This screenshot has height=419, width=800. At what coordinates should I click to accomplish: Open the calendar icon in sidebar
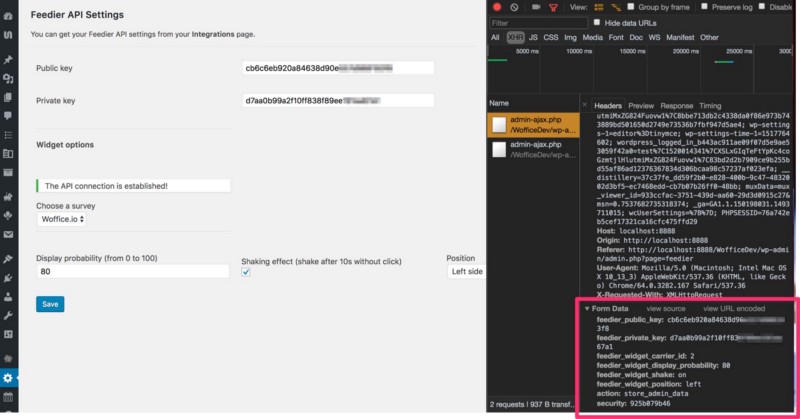[8, 397]
